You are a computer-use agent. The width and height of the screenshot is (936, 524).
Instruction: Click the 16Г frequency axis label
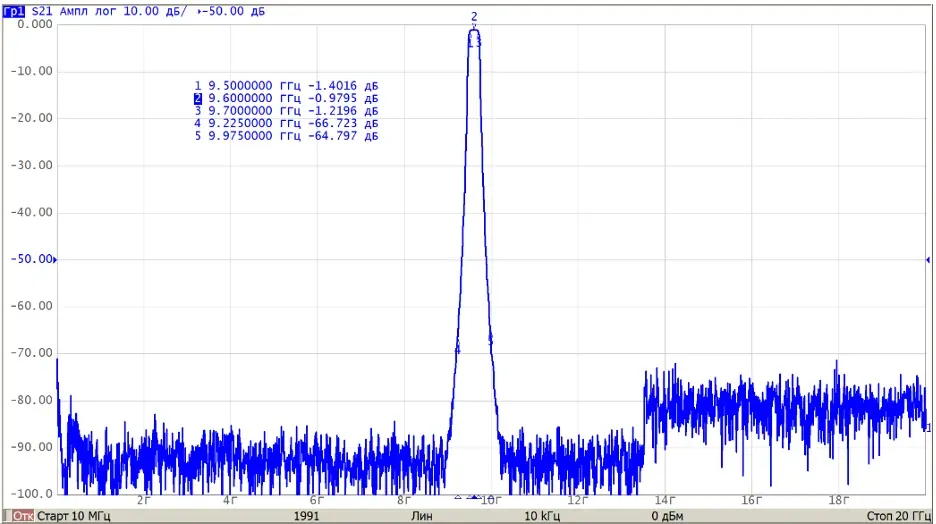pyautogui.click(x=752, y=500)
